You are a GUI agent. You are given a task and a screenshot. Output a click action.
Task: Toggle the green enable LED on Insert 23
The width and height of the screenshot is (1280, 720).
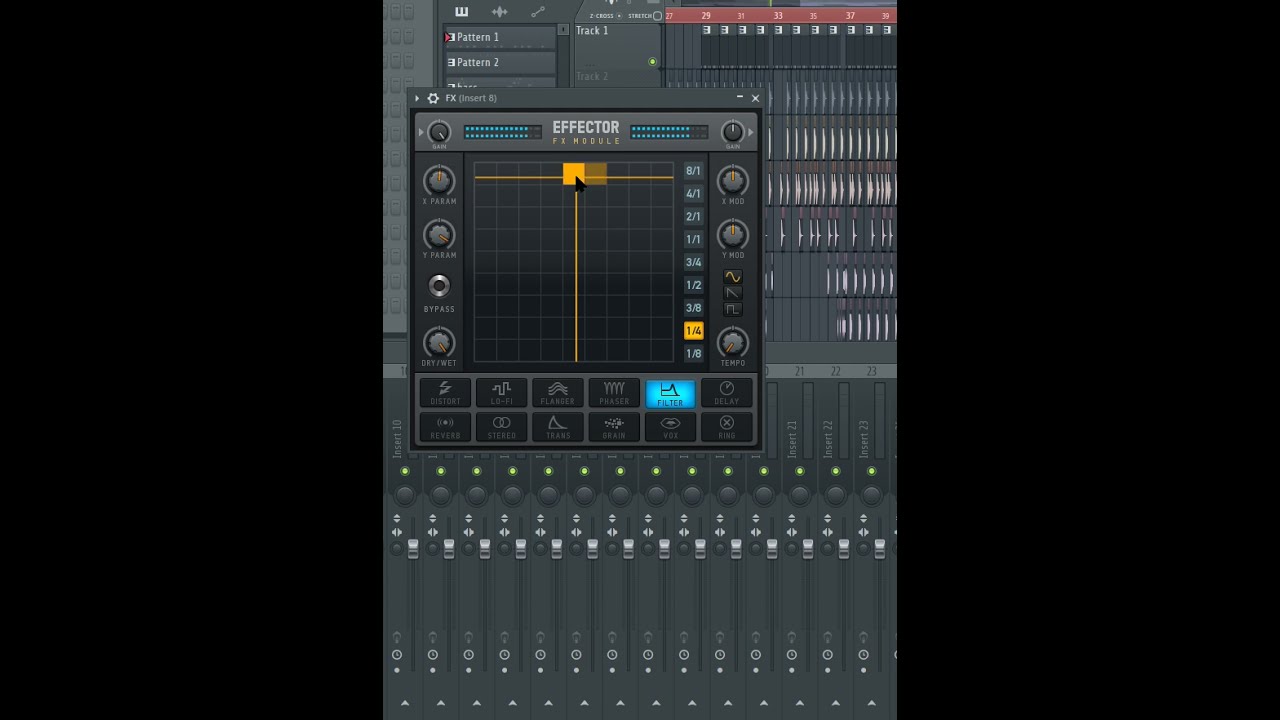coord(872,471)
